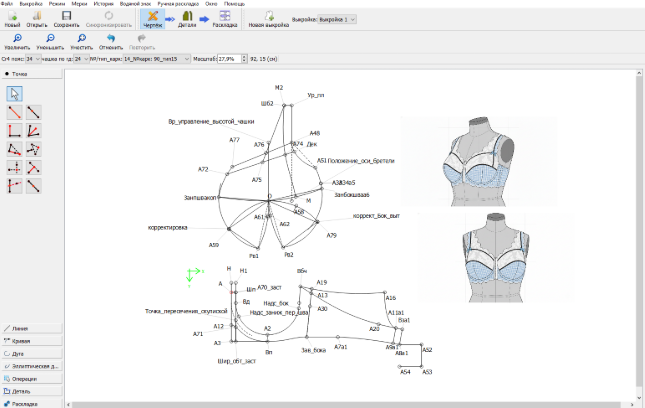This screenshot has height=408, width=645.
Task: Toggle the Чертёж drawing mode
Action: click(153, 17)
